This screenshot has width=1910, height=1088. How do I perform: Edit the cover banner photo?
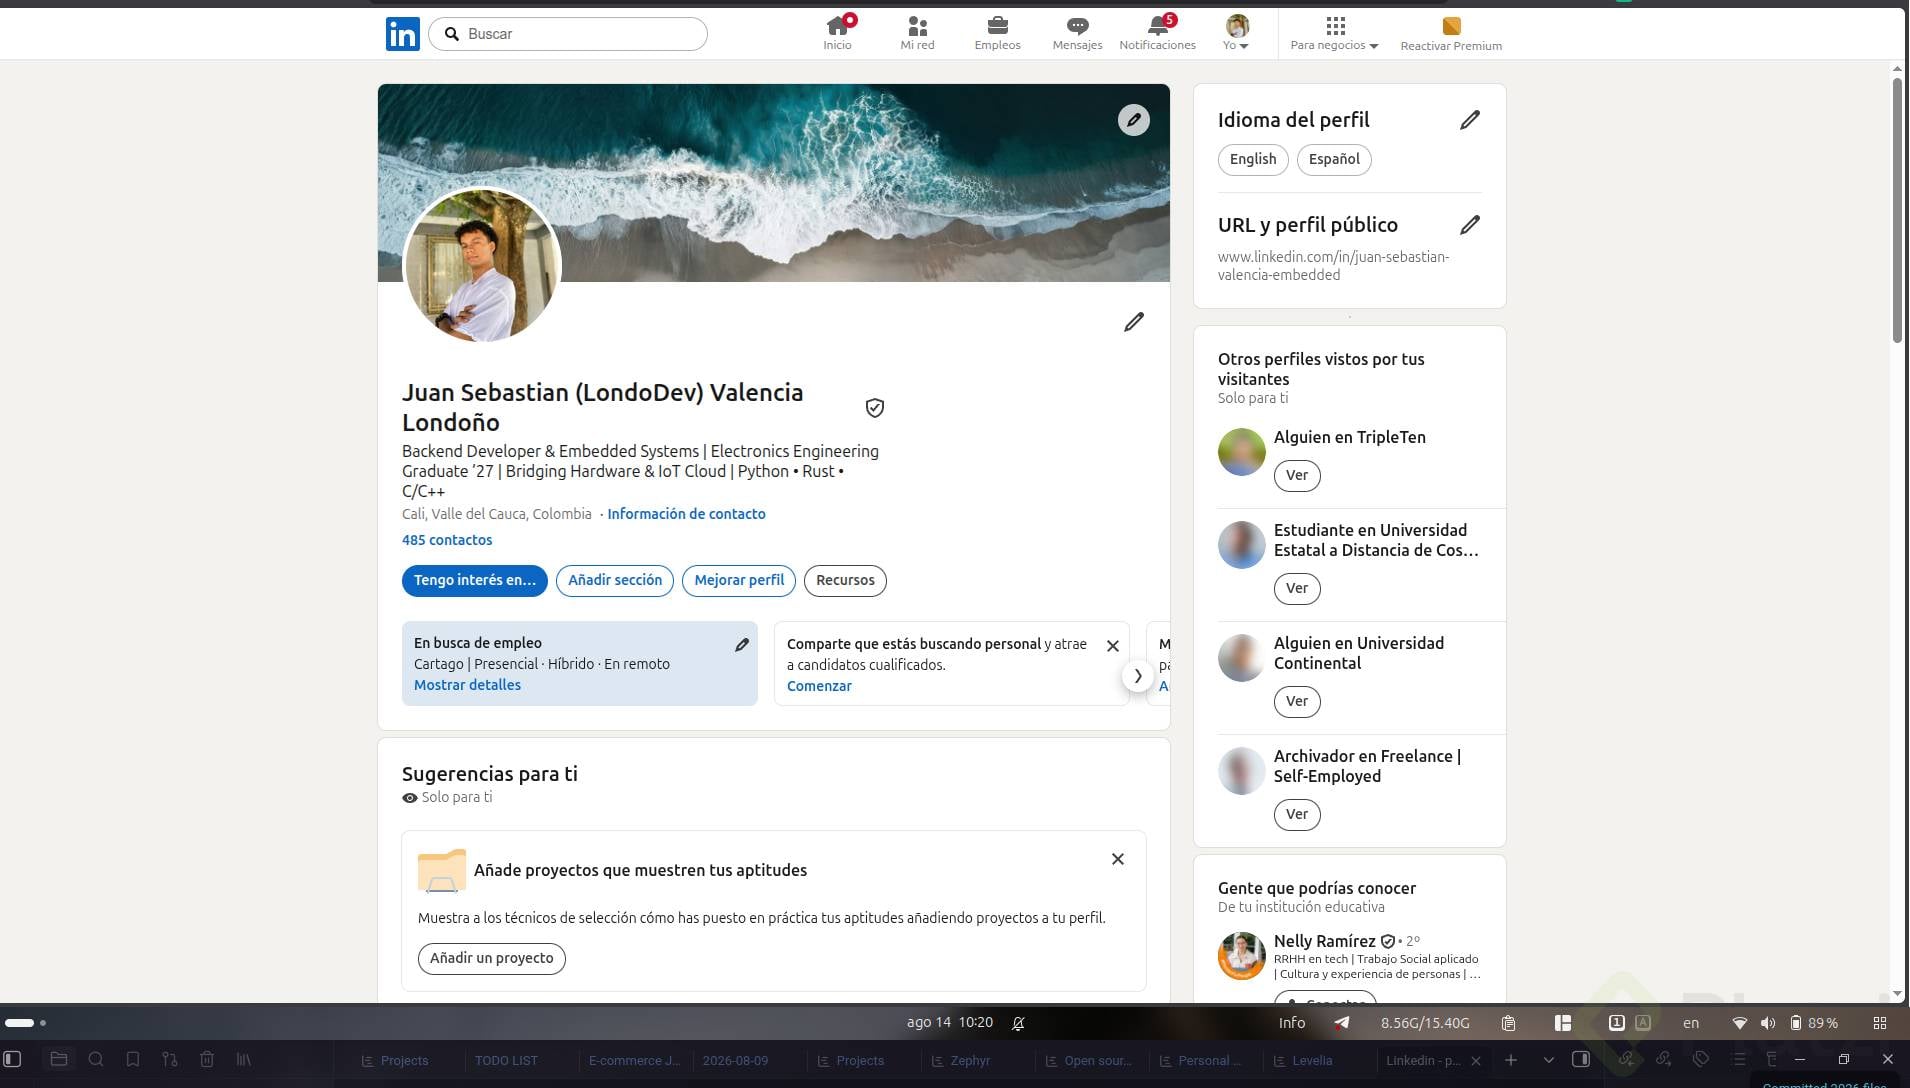pyautogui.click(x=1133, y=120)
